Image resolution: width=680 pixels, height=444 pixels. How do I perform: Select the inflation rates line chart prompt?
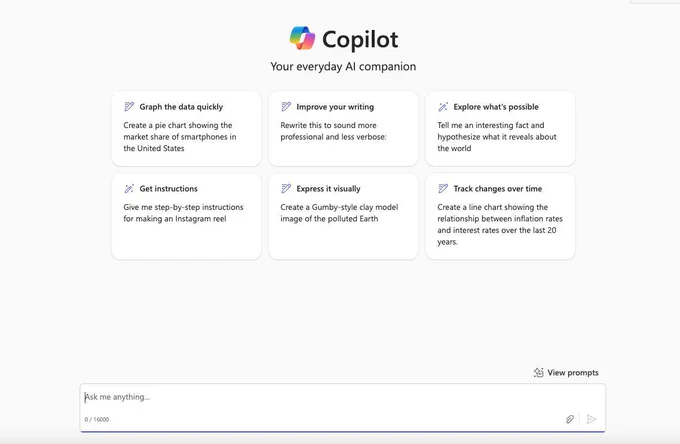coord(500,216)
